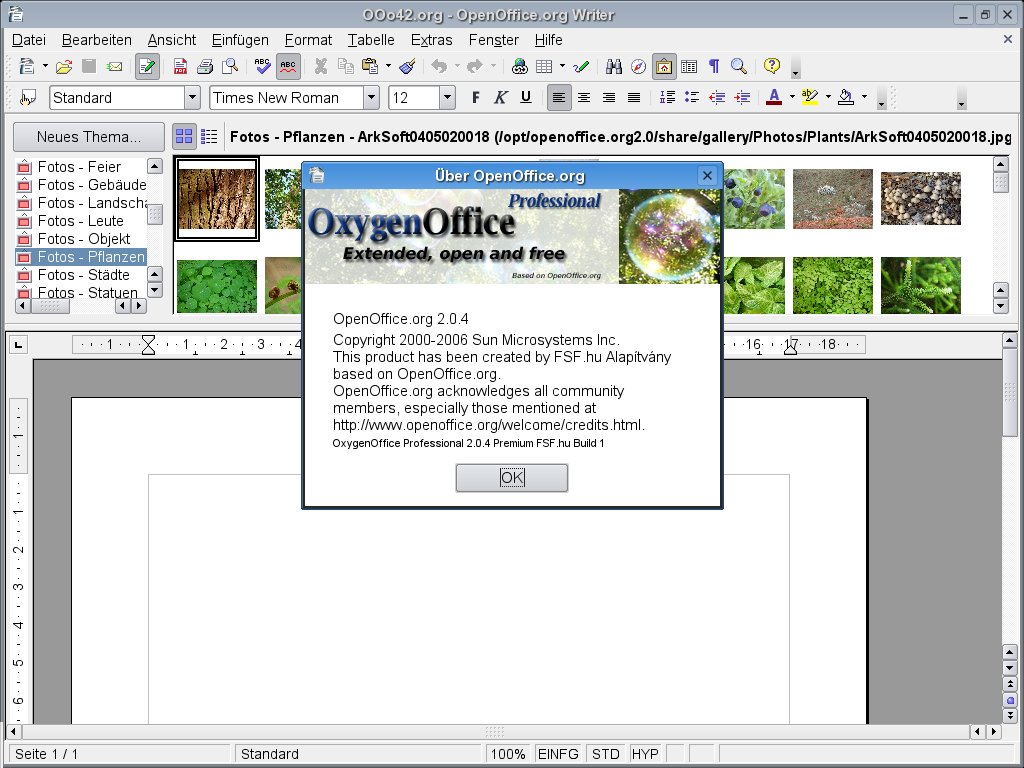
Task: Enable AutoSpellcheck
Action: click(x=290, y=67)
